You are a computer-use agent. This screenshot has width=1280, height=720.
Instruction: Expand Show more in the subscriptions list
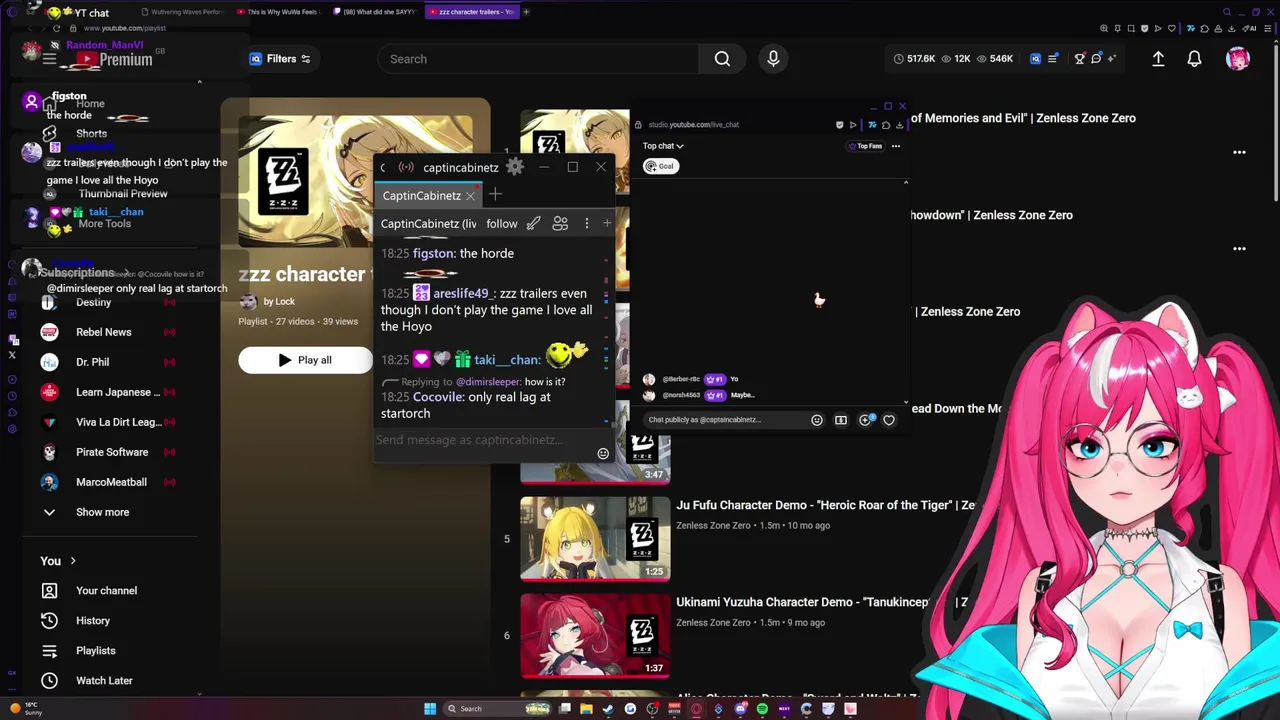[x=100, y=512]
